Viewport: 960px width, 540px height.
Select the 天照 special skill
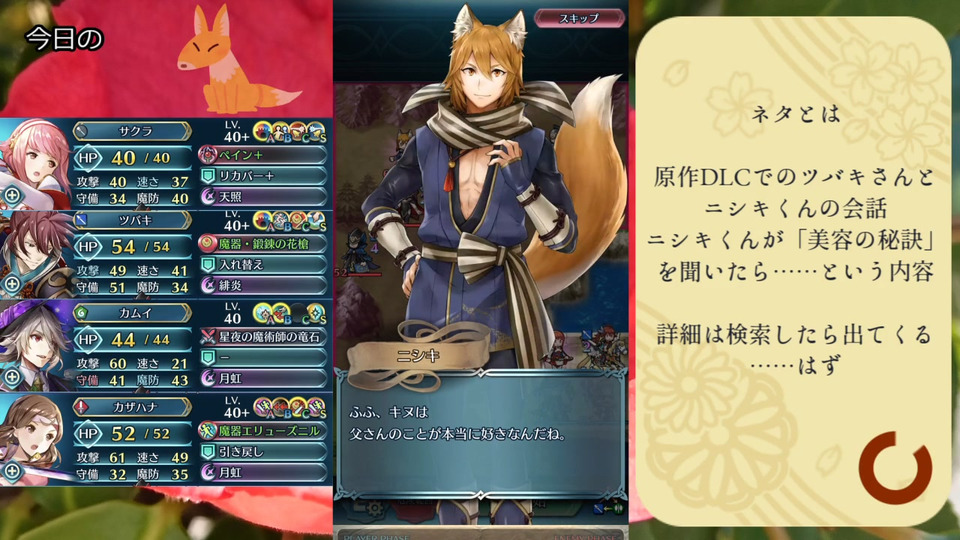point(263,197)
